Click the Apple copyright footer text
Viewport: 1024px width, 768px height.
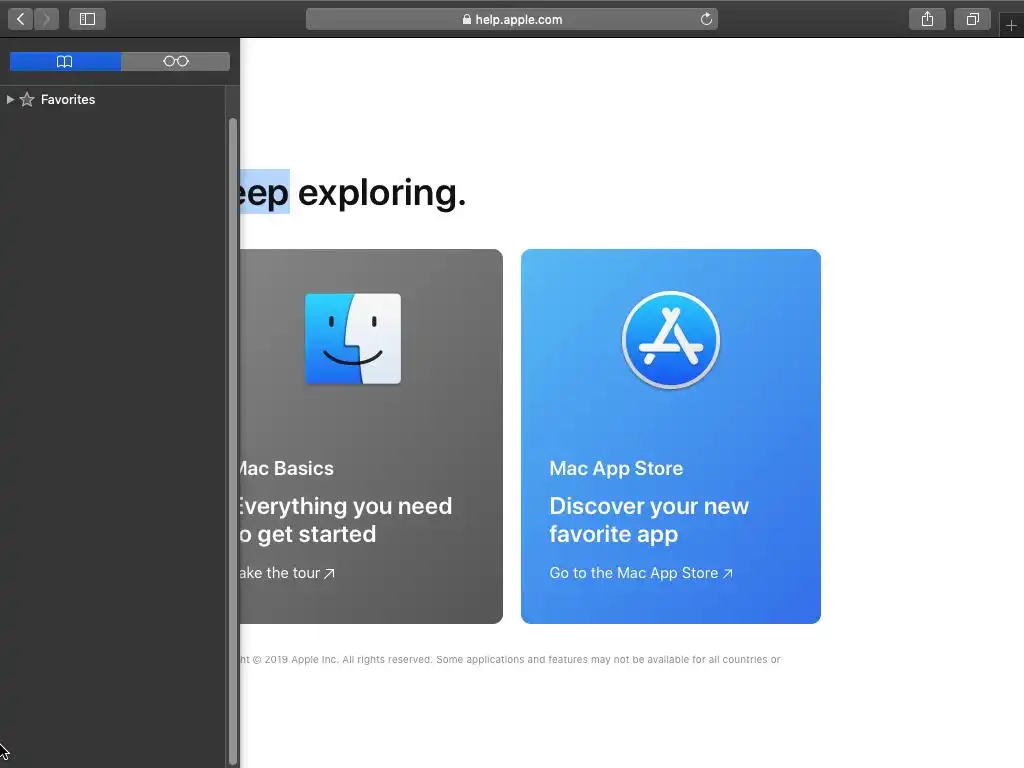(510, 660)
